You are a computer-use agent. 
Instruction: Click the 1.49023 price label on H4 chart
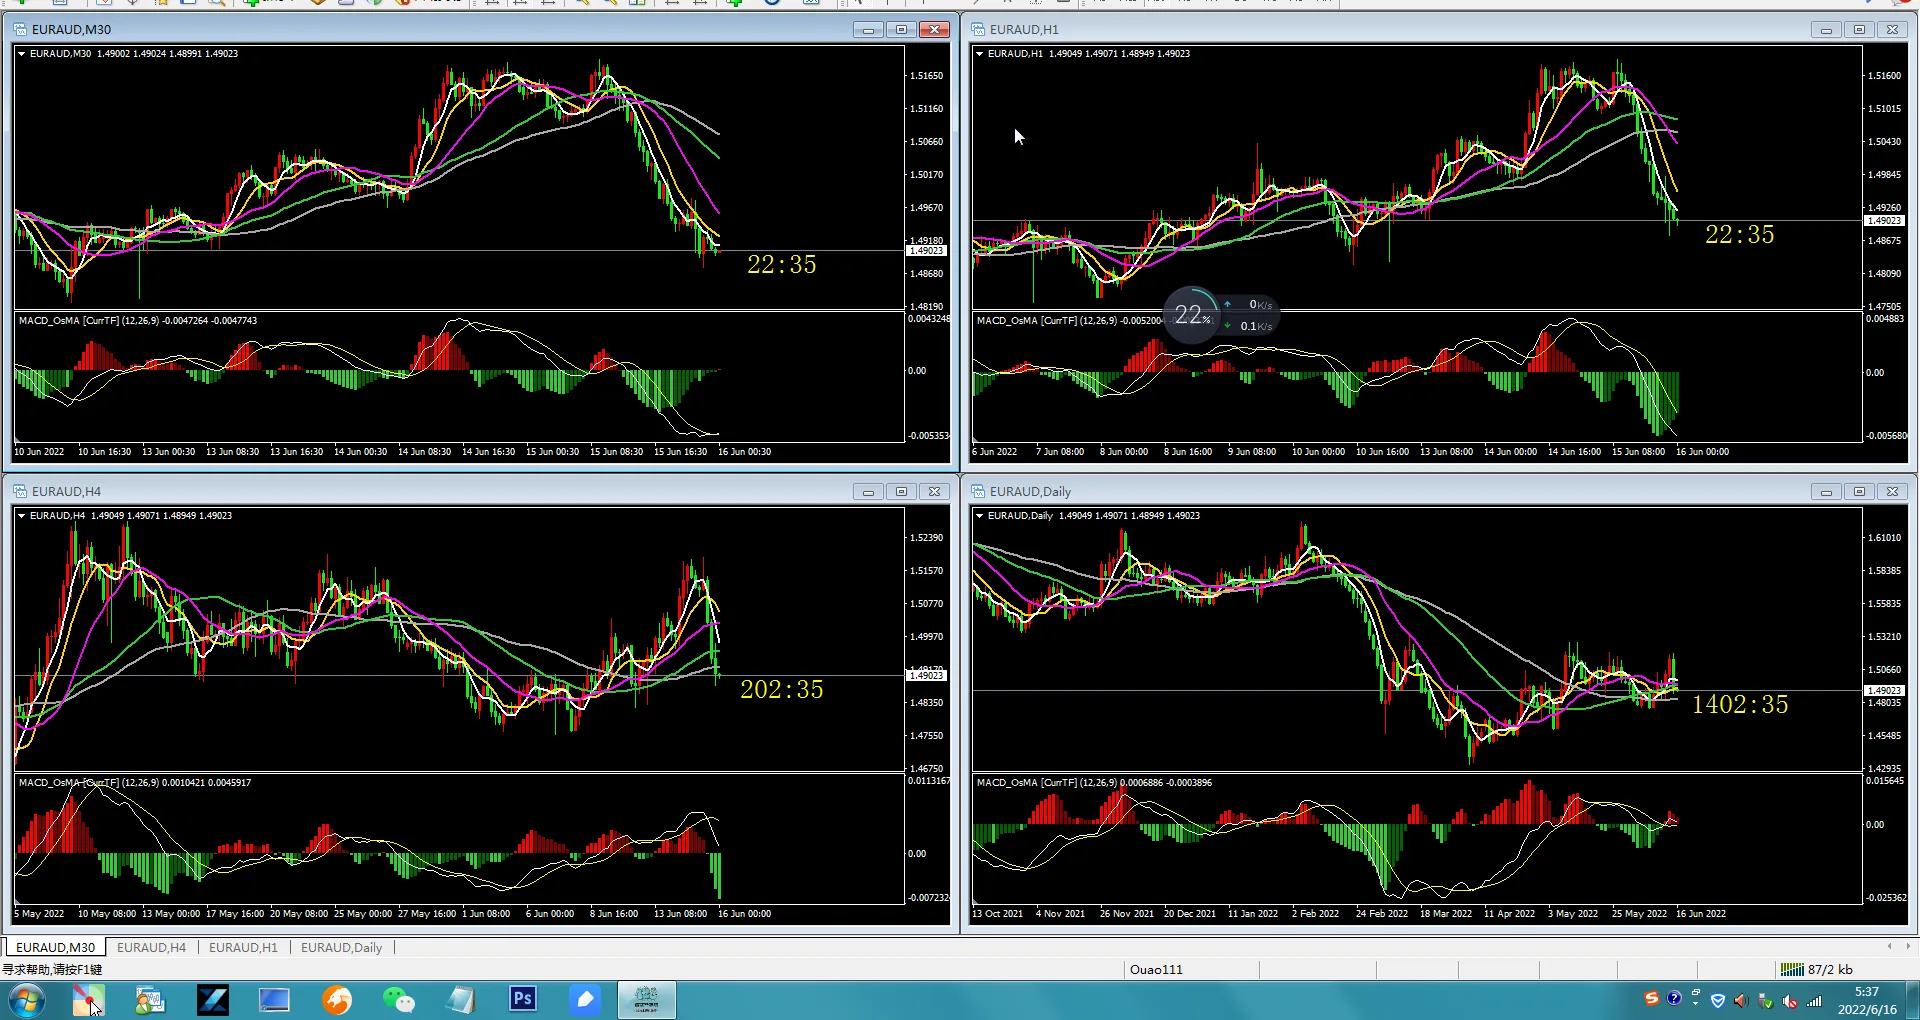pos(927,676)
